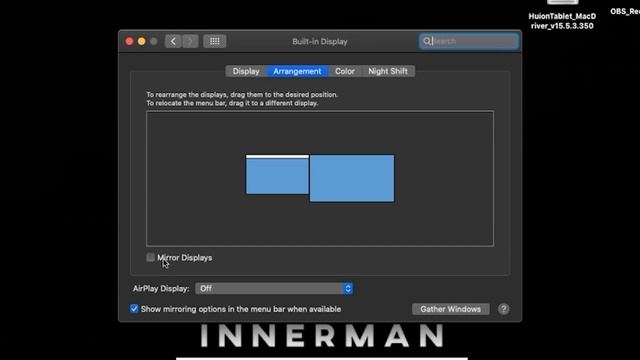
Task: Open the Color tab
Action: 345,71
